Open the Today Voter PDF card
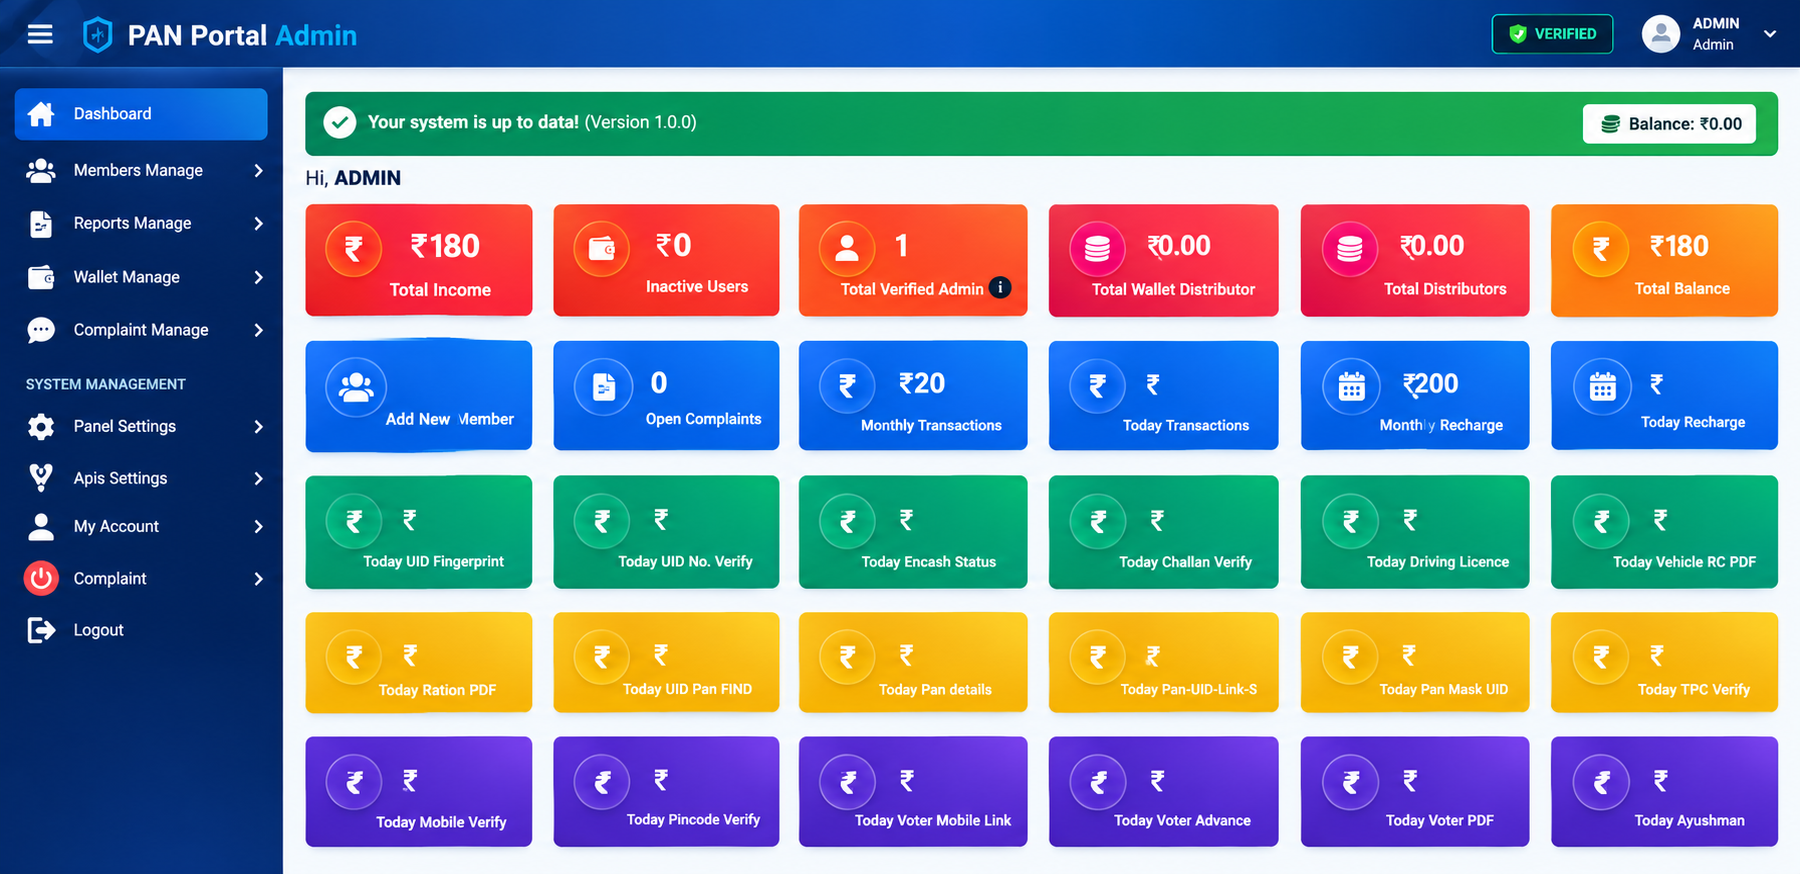Image resolution: width=1800 pixels, height=874 pixels. pyautogui.click(x=1414, y=792)
